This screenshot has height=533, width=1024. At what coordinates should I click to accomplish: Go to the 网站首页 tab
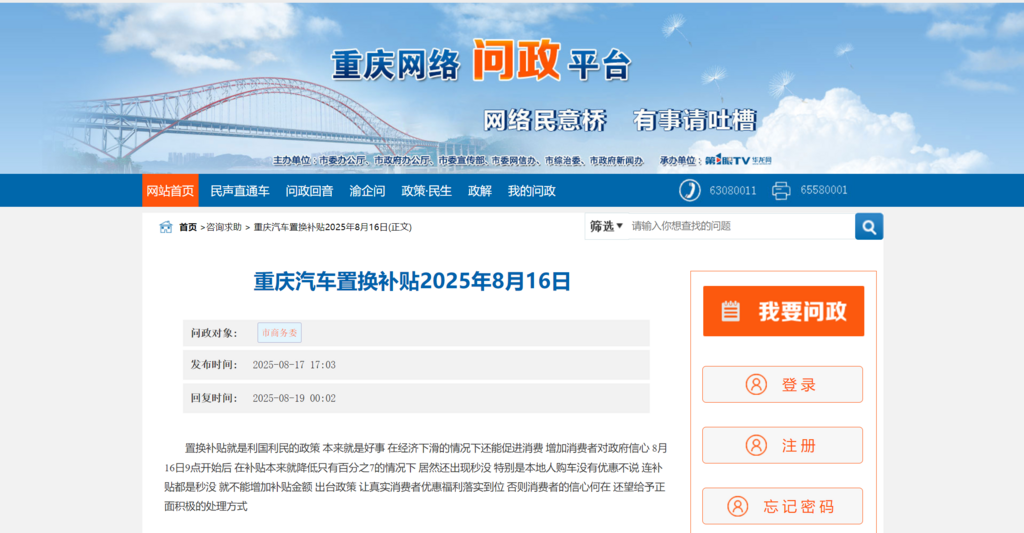click(x=170, y=191)
